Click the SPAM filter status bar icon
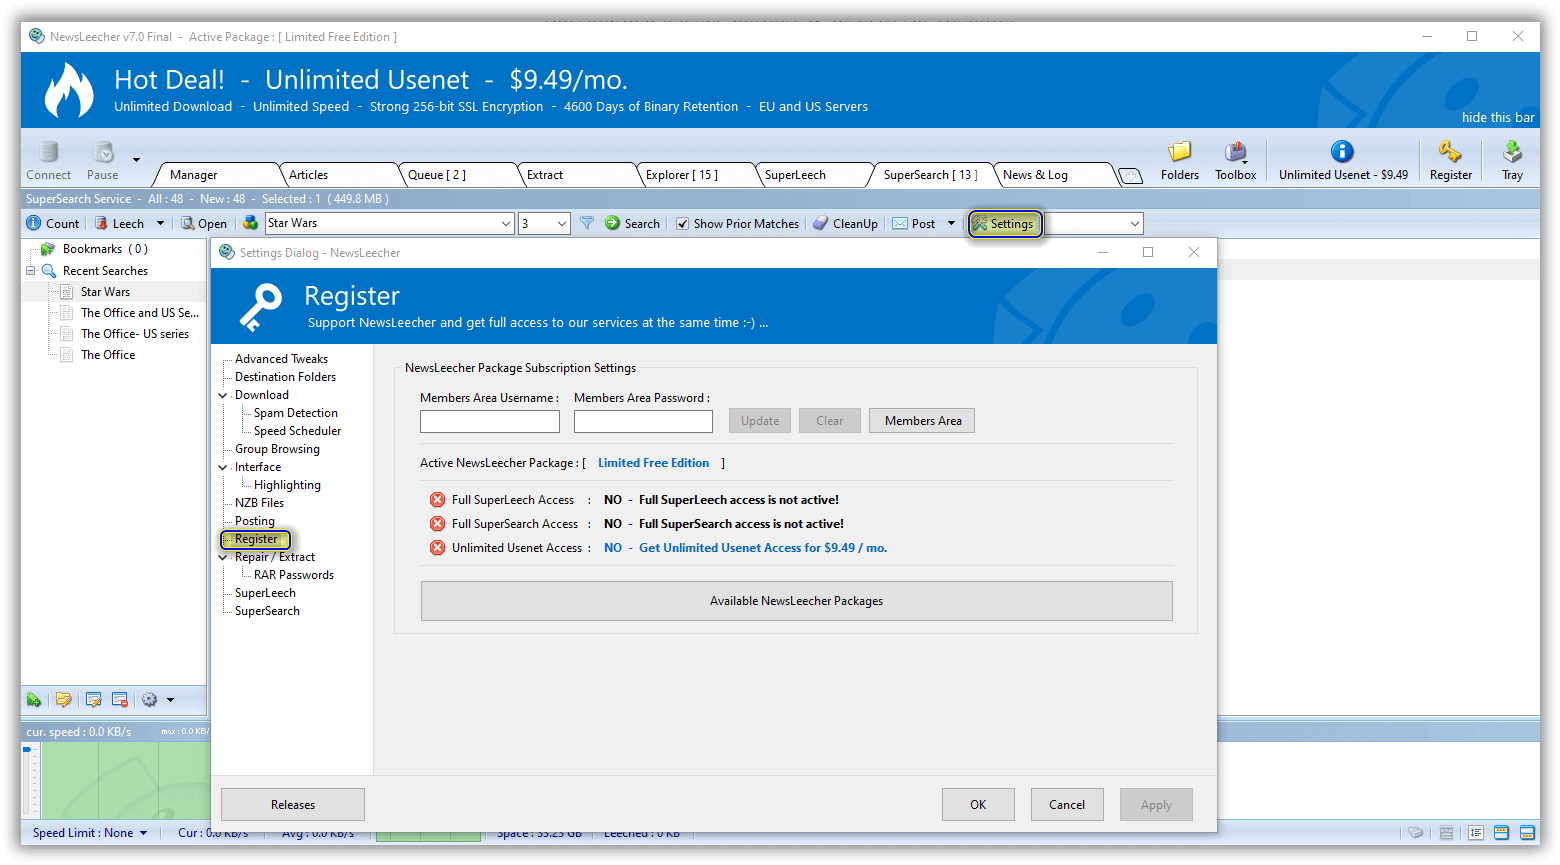The height and width of the screenshot is (865, 1560). coord(1447,832)
